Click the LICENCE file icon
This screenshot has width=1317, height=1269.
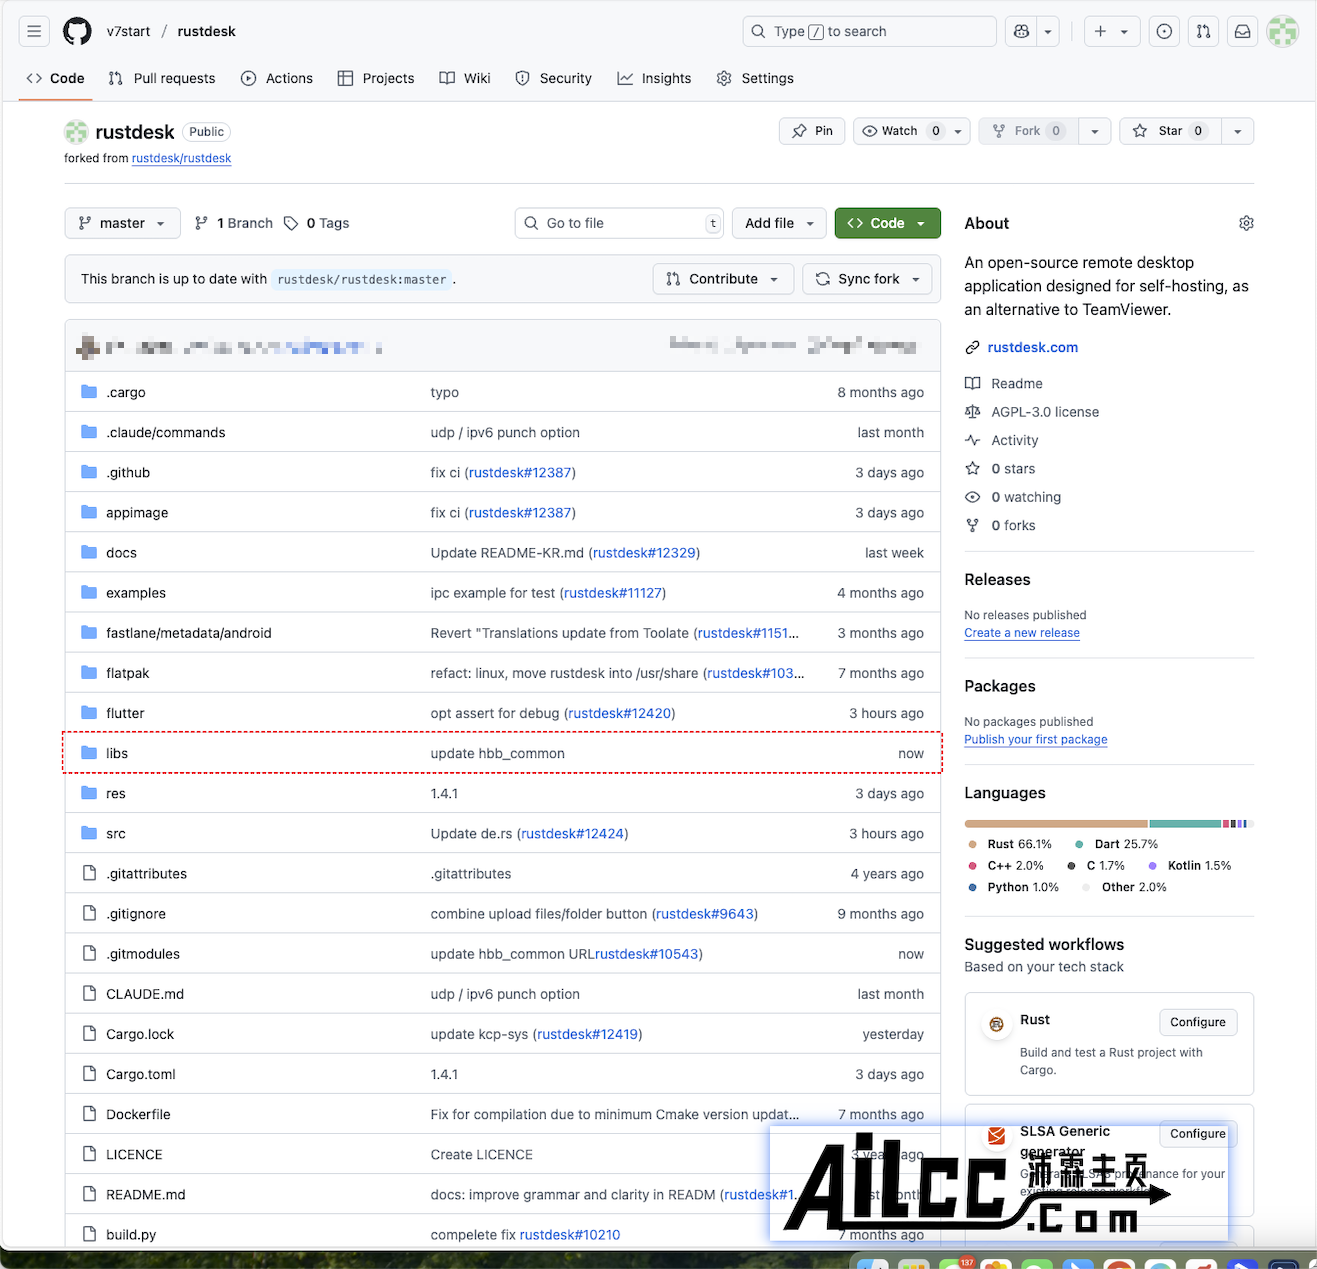click(89, 1154)
